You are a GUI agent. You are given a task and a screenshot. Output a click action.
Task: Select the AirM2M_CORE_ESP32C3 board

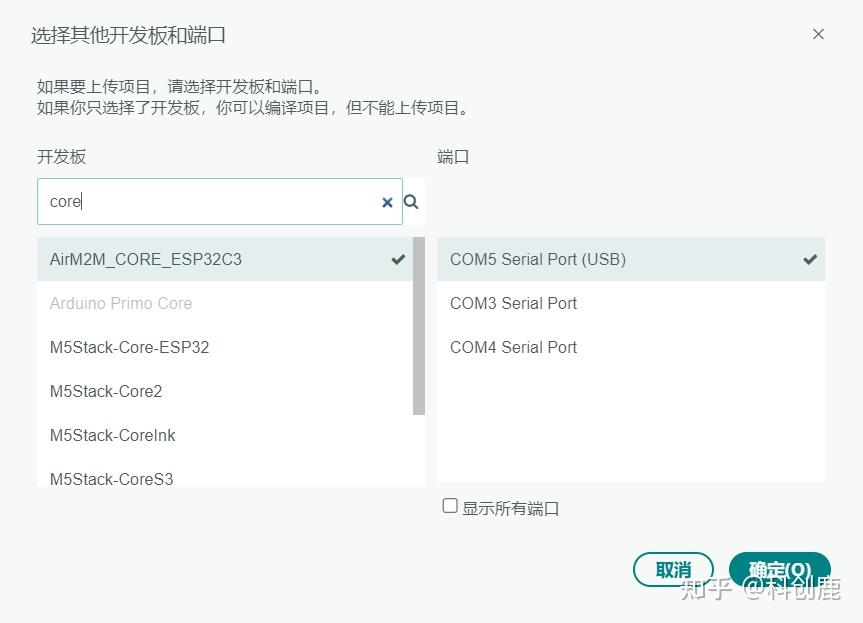[x=146, y=259]
